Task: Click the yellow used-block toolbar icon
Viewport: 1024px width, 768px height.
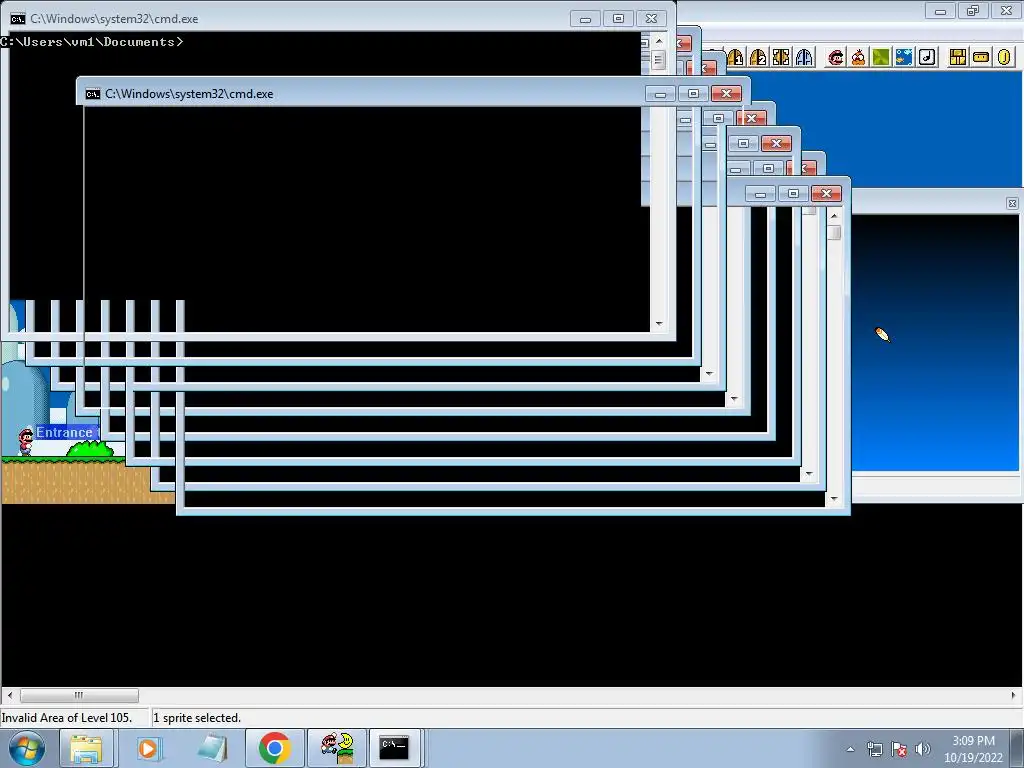Action: (981, 57)
